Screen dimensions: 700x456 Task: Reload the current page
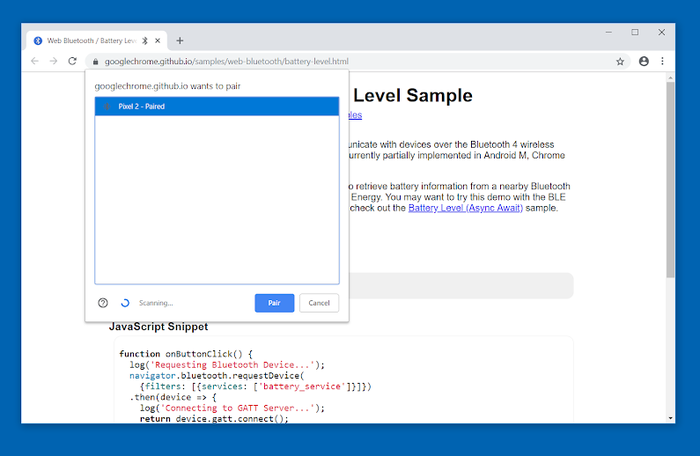(72, 61)
